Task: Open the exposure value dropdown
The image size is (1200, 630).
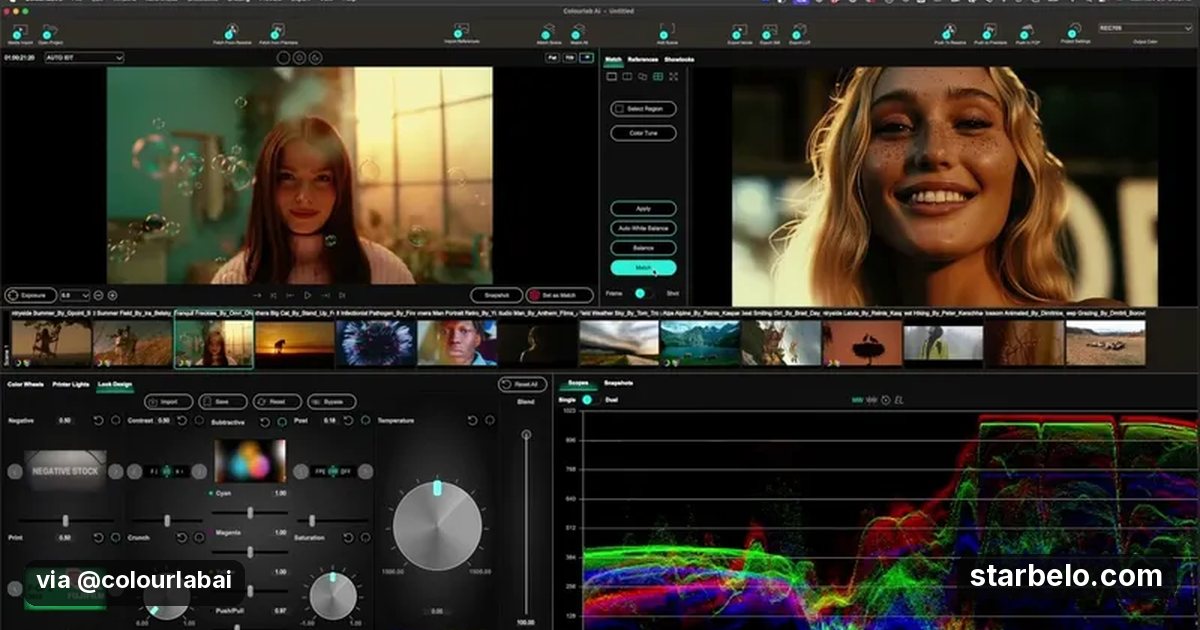Action: click(75, 295)
